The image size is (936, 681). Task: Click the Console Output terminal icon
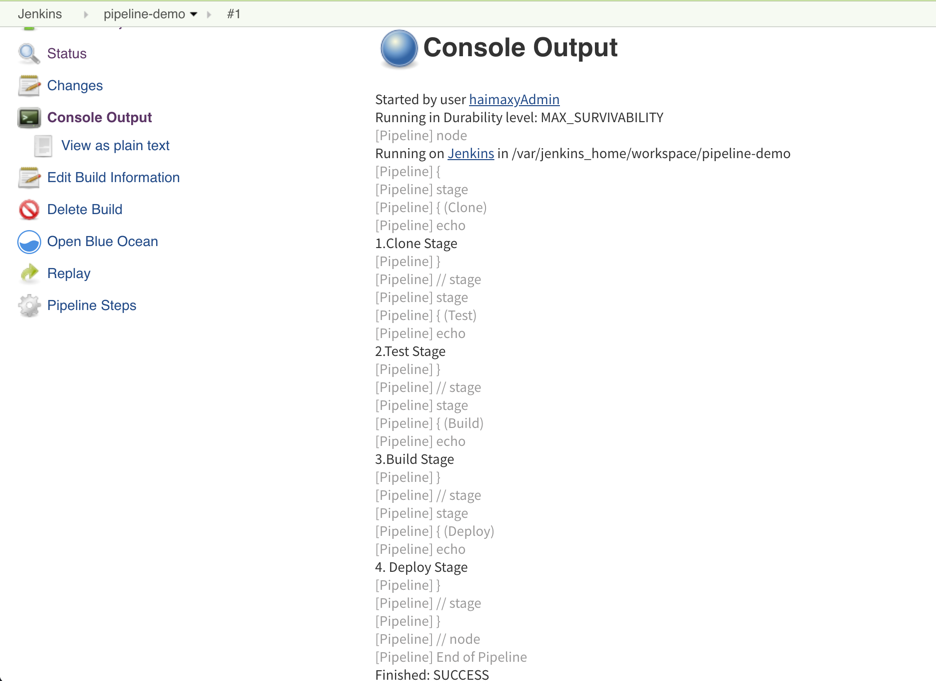[29, 118]
